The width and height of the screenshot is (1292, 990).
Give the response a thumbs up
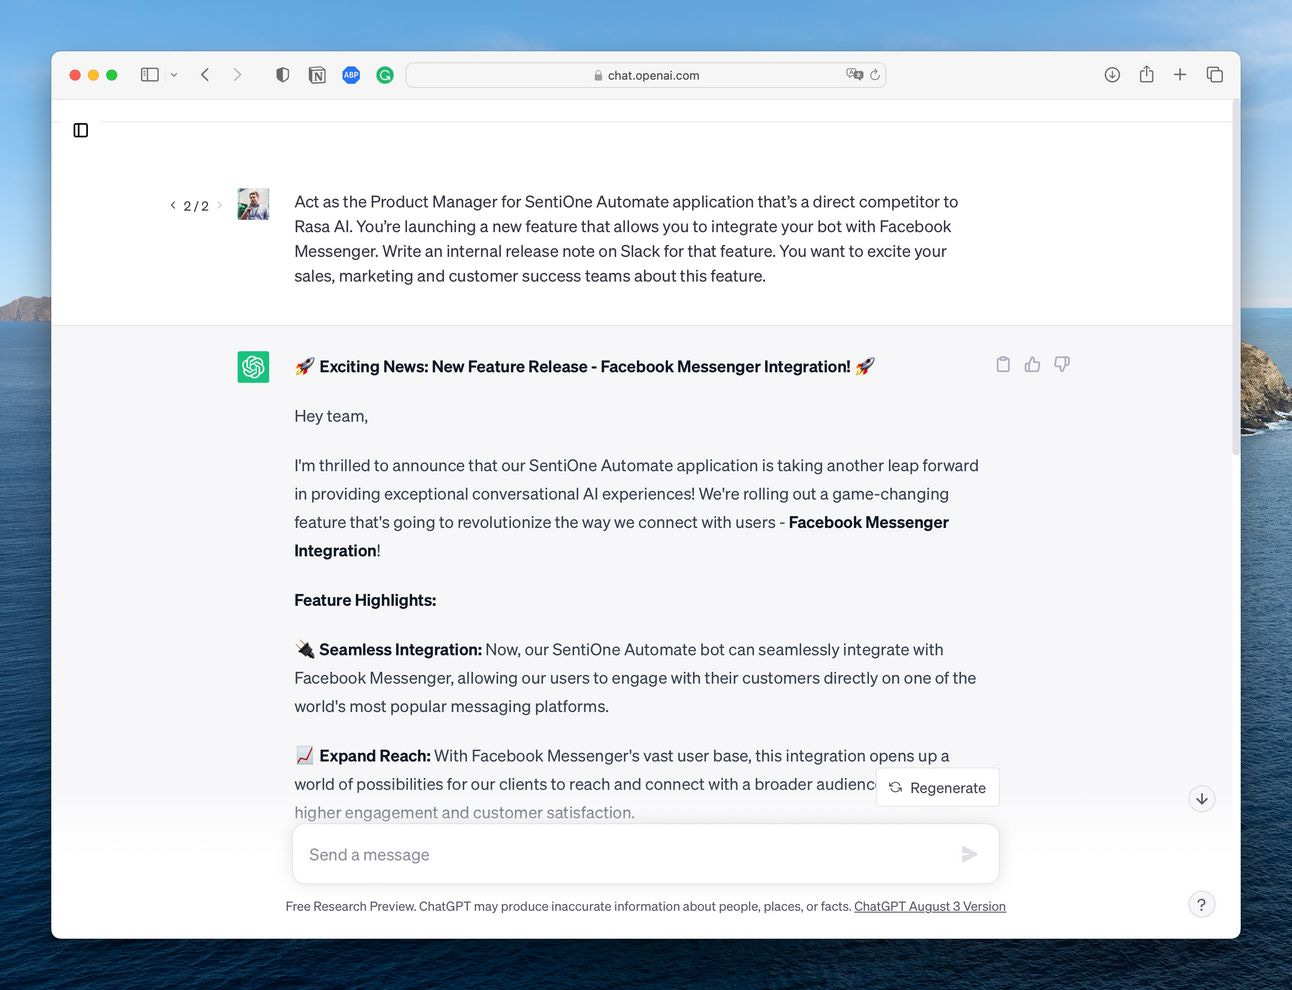point(1032,365)
